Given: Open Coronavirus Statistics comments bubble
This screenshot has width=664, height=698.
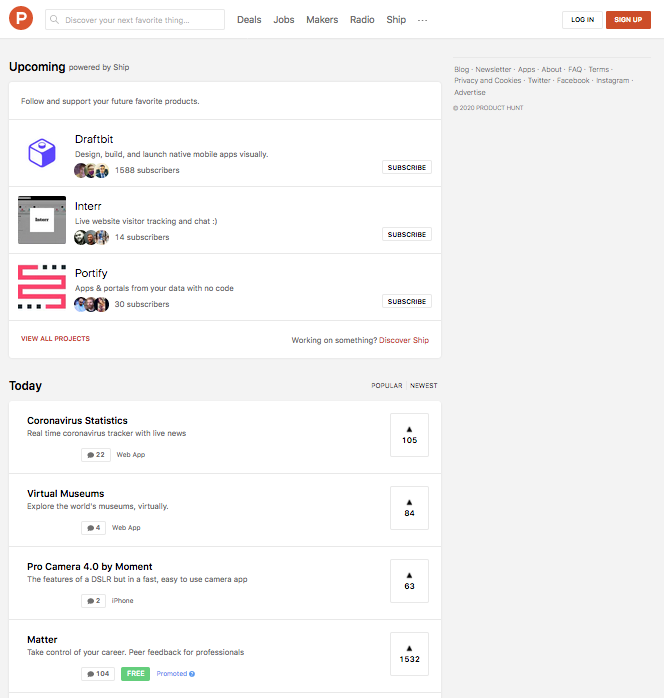Looking at the screenshot, I should tap(96, 455).
